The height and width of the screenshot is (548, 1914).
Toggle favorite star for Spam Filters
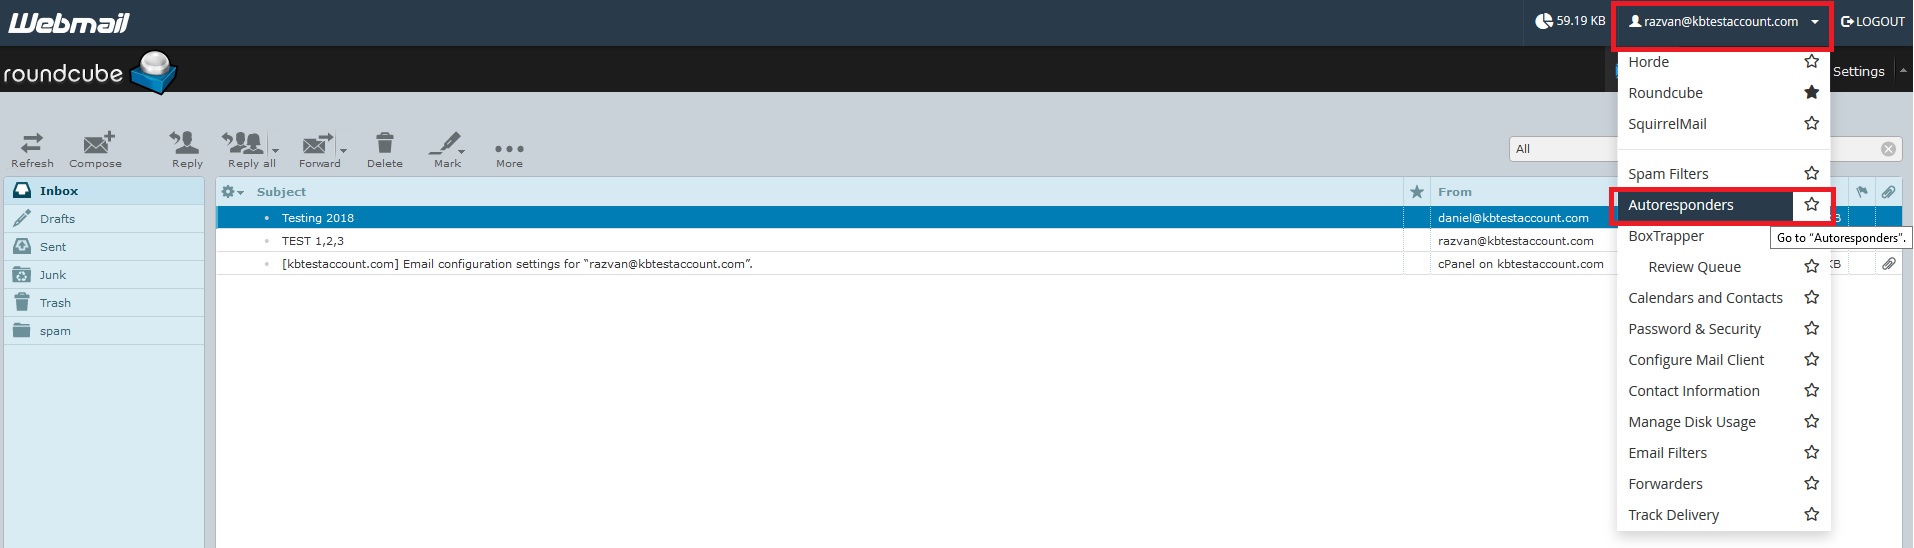(x=1811, y=174)
